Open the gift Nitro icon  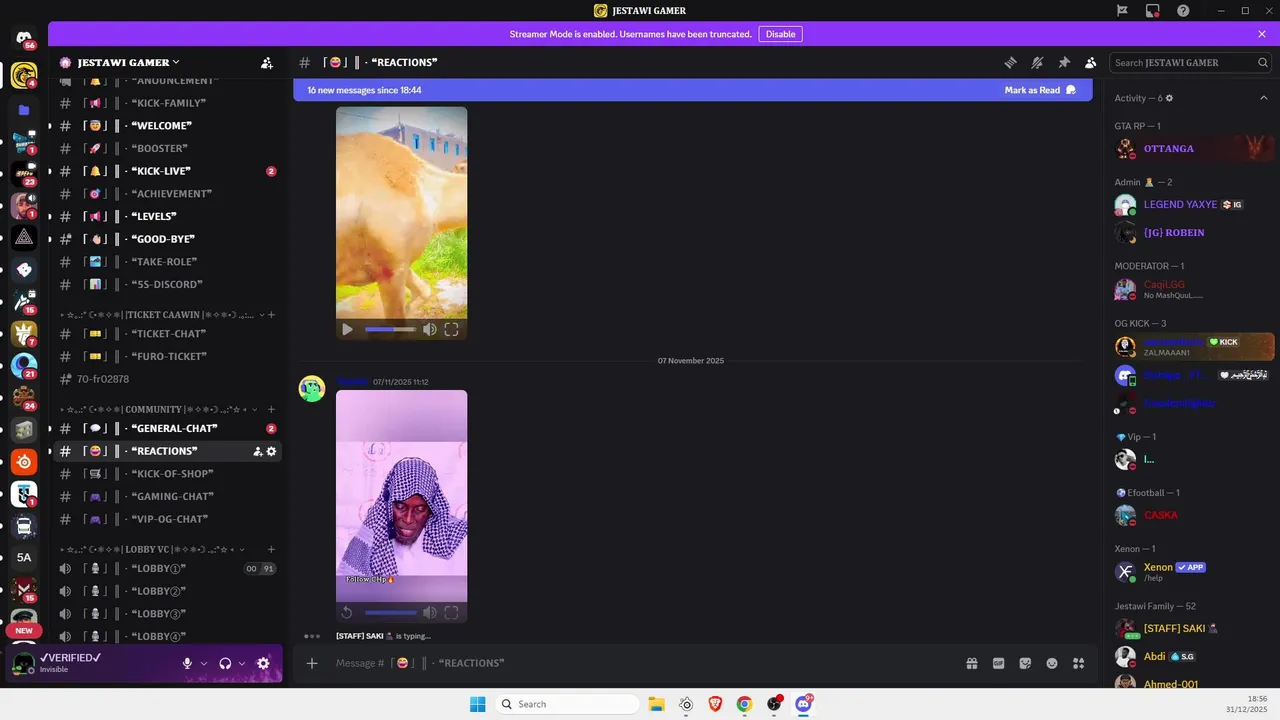point(971,663)
